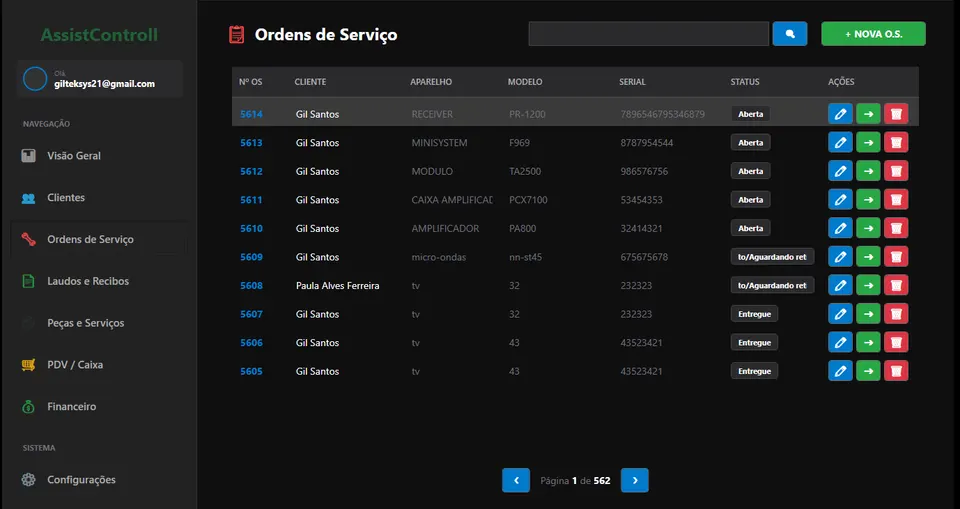This screenshot has height=509, width=960.
Task: Delete order 5608 with trash icon
Action: coord(896,285)
